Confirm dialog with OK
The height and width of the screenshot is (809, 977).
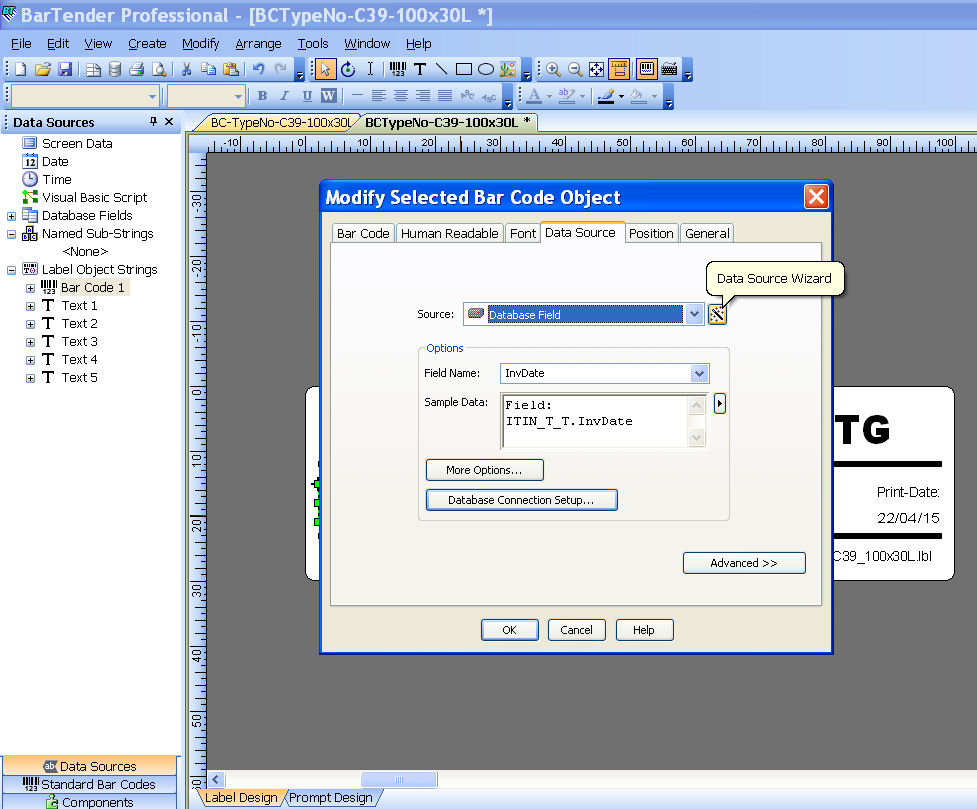click(510, 630)
